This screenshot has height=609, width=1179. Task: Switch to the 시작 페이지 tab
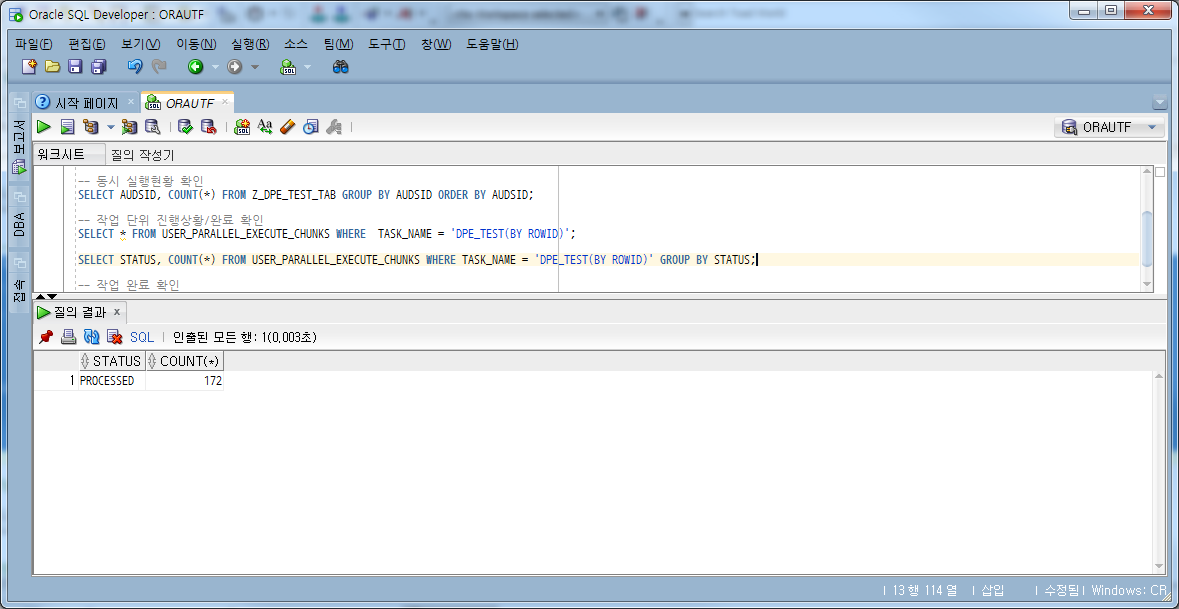coord(86,103)
